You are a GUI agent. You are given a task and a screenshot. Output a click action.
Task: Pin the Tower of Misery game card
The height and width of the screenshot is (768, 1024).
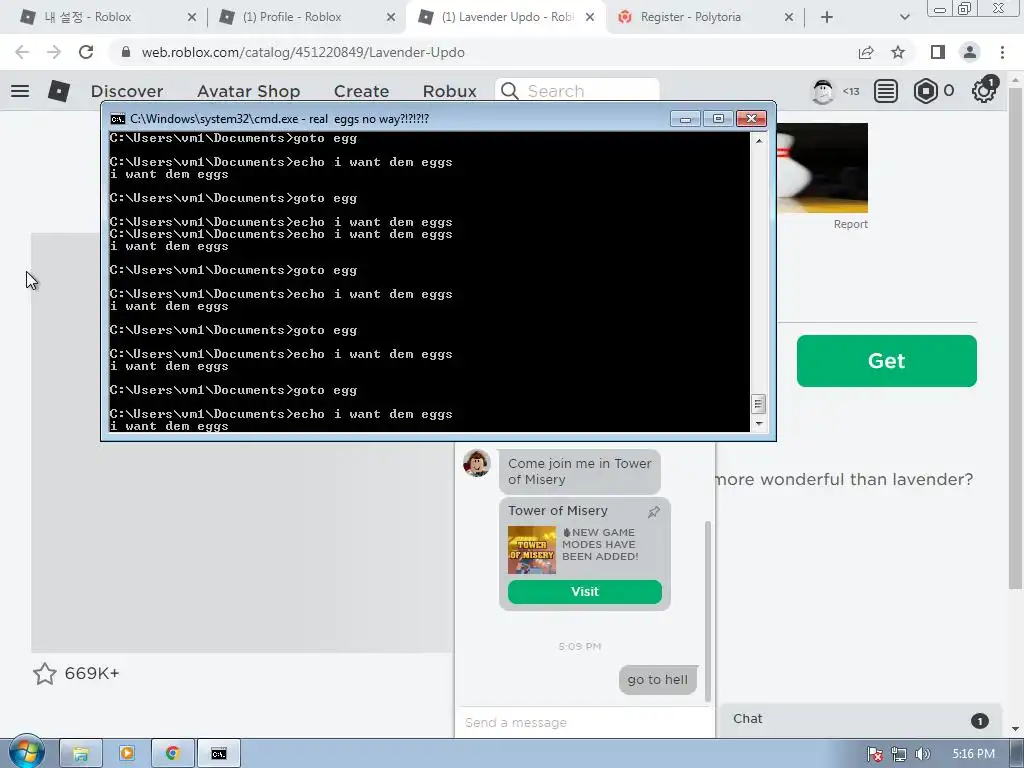coord(654,512)
